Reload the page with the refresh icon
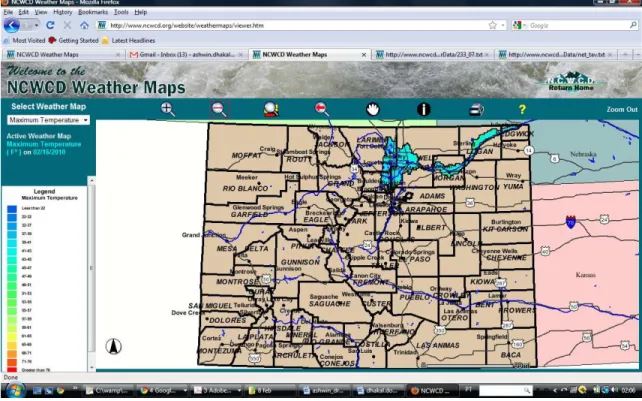 pyautogui.click(x=50, y=25)
